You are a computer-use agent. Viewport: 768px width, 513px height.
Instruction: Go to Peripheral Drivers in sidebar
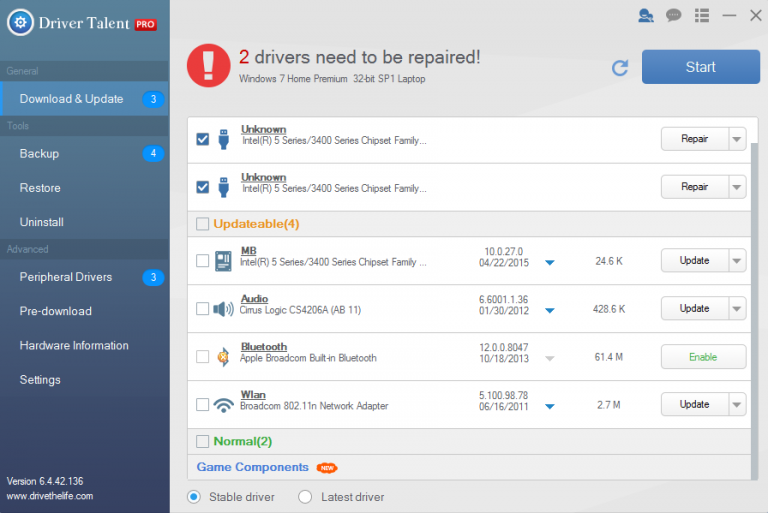tap(66, 277)
